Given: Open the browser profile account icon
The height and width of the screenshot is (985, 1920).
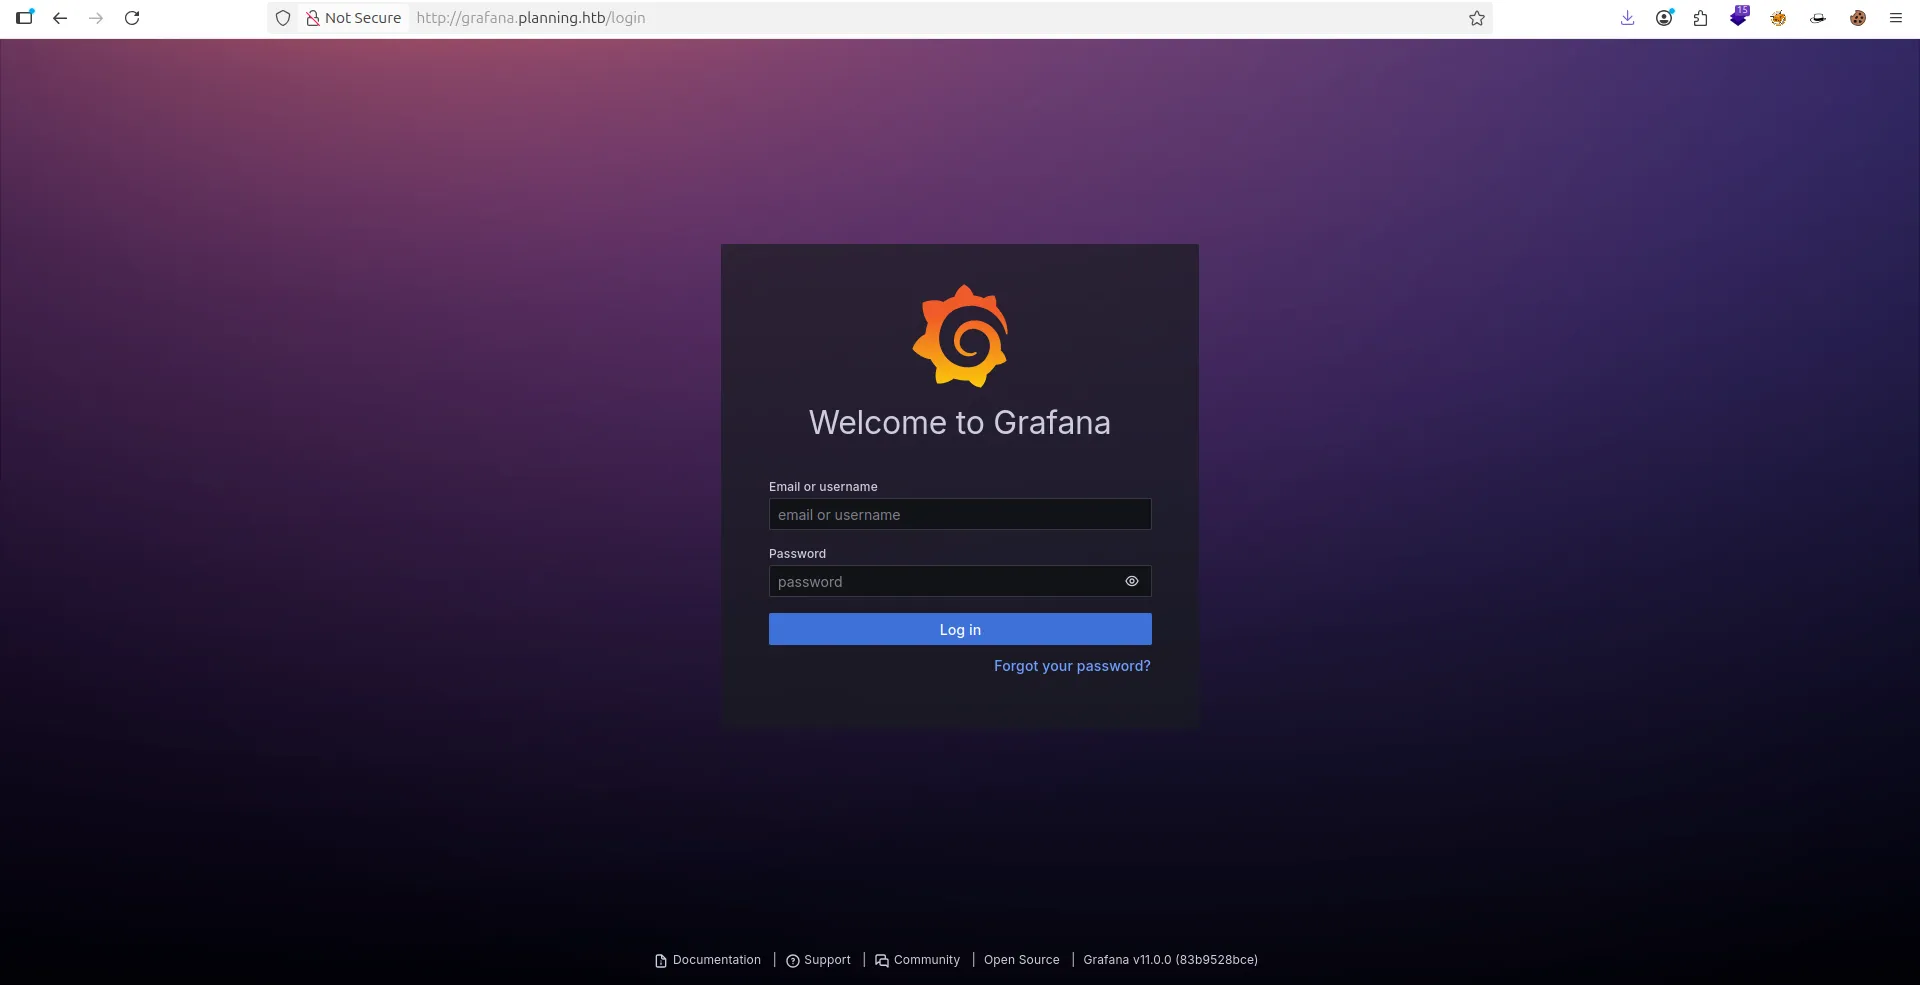Looking at the screenshot, I should tap(1663, 18).
